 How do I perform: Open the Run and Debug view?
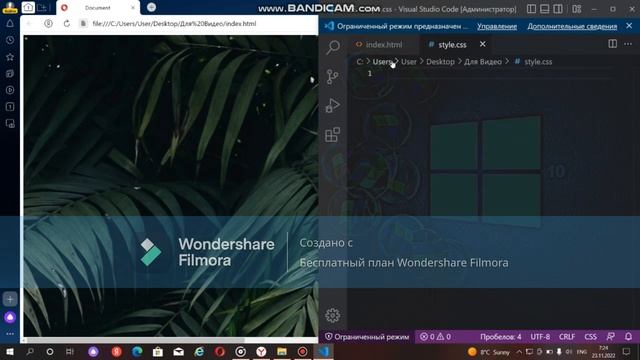[333, 105]
